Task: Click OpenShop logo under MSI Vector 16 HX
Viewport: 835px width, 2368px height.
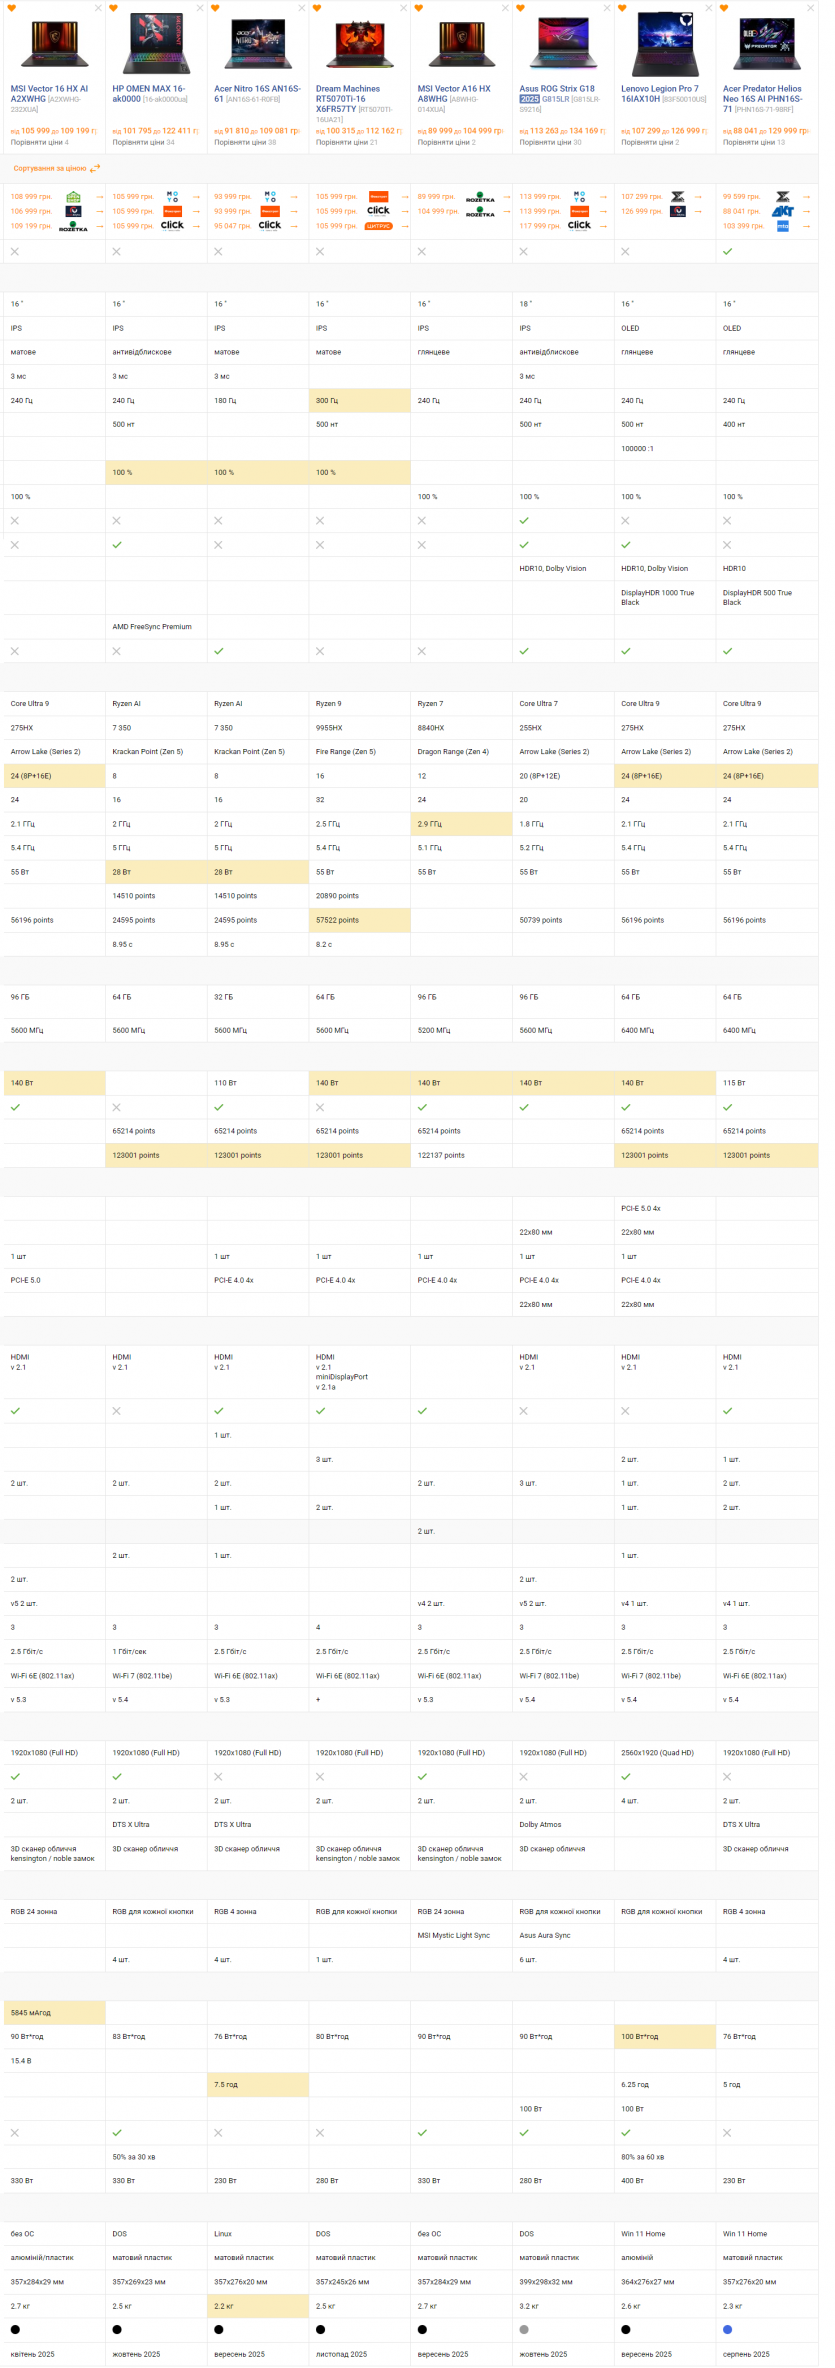Action: pyautogui.click(x=73, y=197)
